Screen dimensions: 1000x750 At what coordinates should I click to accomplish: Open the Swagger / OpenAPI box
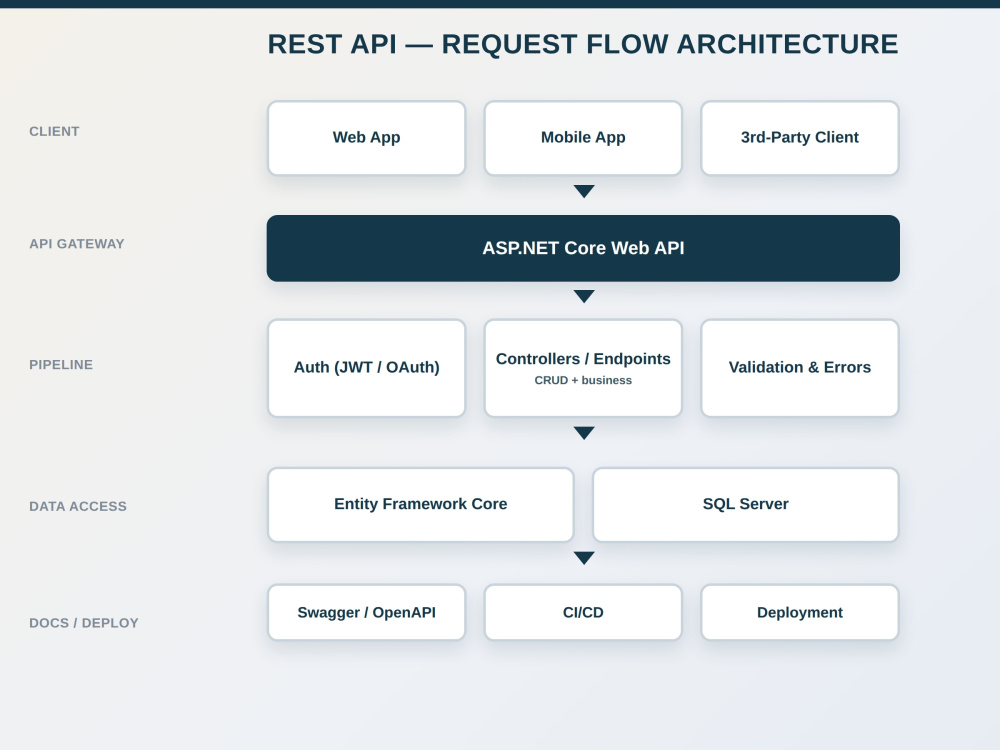pyautogui.click(x=367, y=612)
